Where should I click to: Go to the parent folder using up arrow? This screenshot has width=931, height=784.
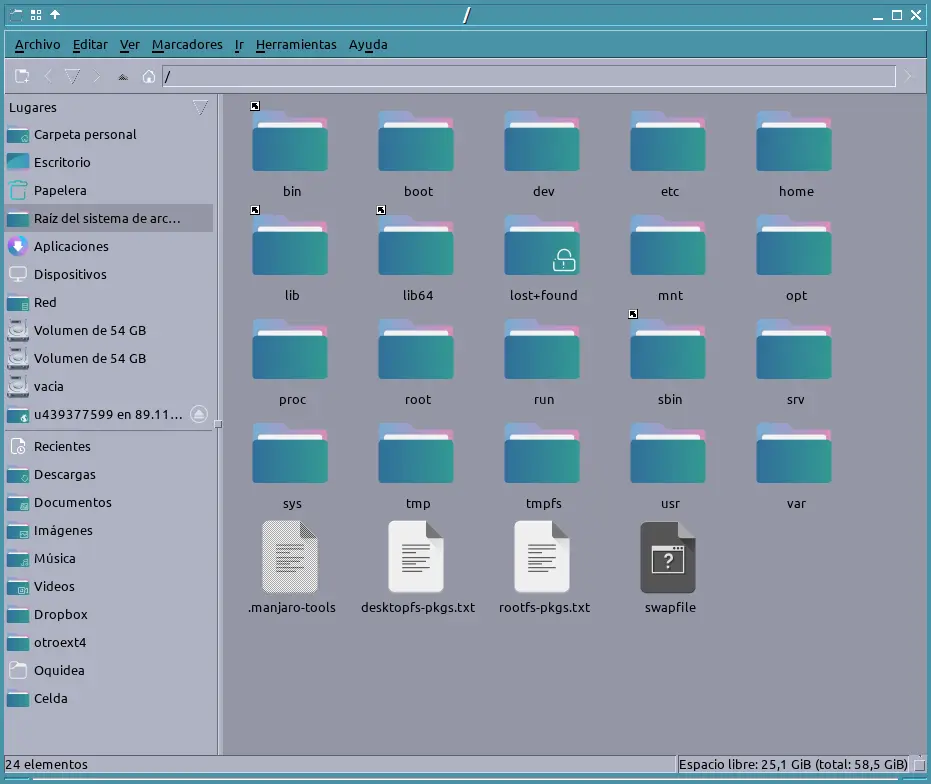click(123, 76)
